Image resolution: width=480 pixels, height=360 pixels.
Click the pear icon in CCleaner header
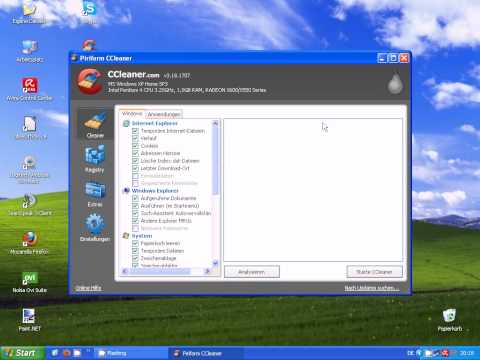pos(395,83)
